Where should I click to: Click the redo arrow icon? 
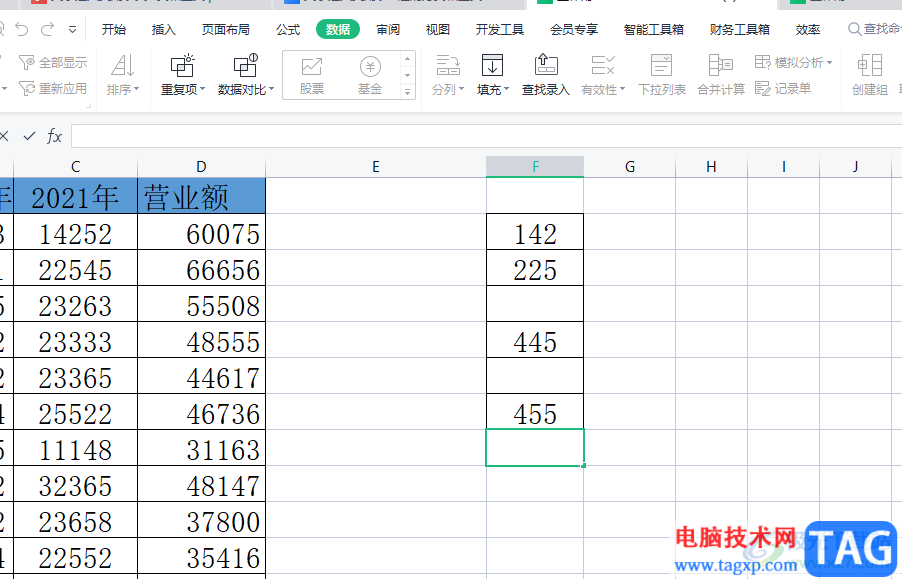point(47,29)
